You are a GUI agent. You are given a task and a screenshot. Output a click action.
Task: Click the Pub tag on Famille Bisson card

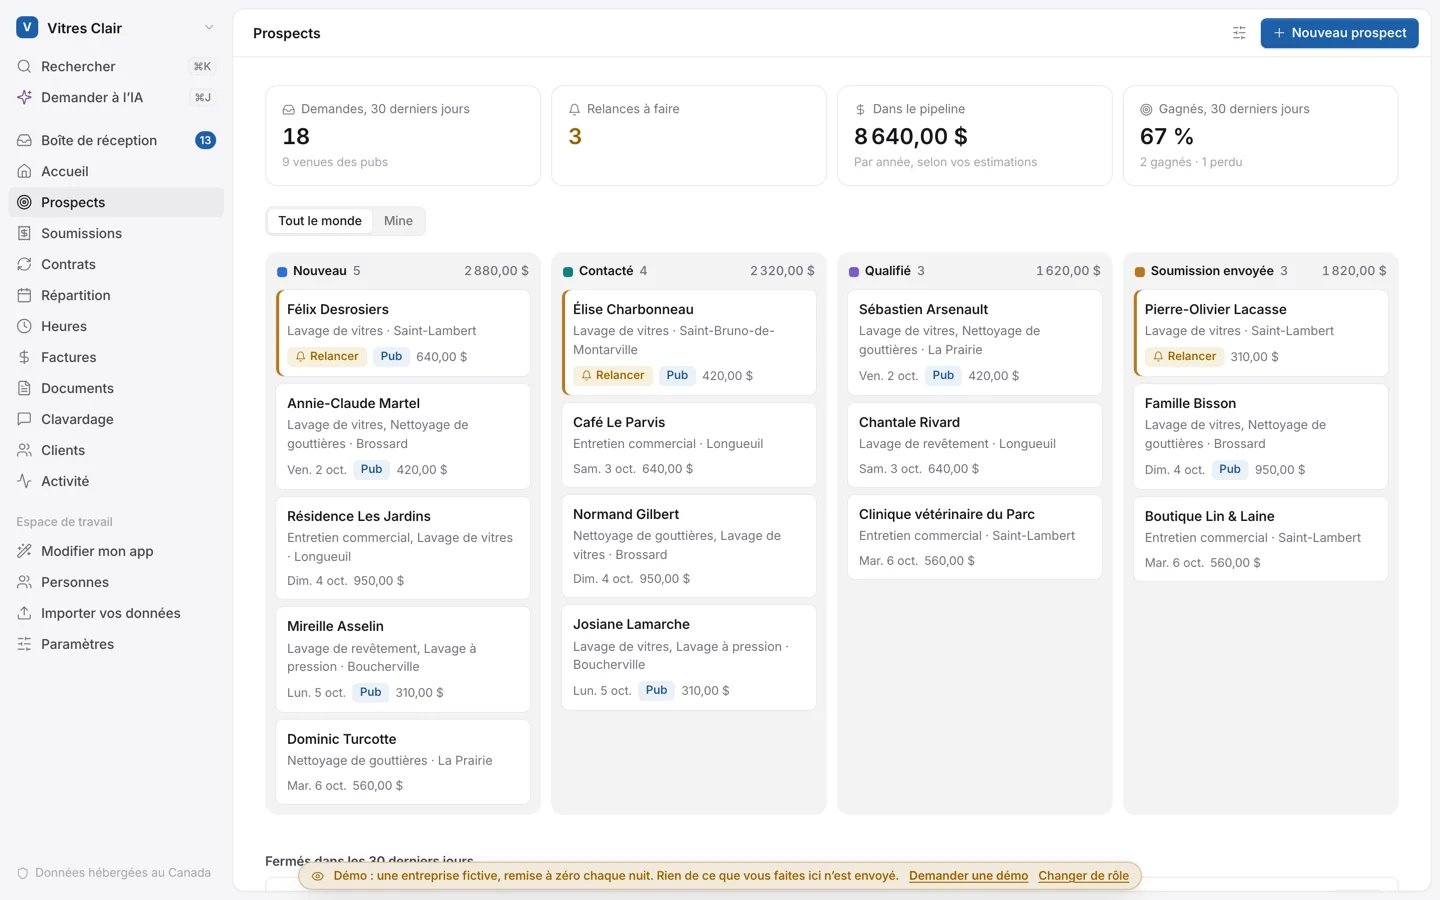pos(1230,470)
